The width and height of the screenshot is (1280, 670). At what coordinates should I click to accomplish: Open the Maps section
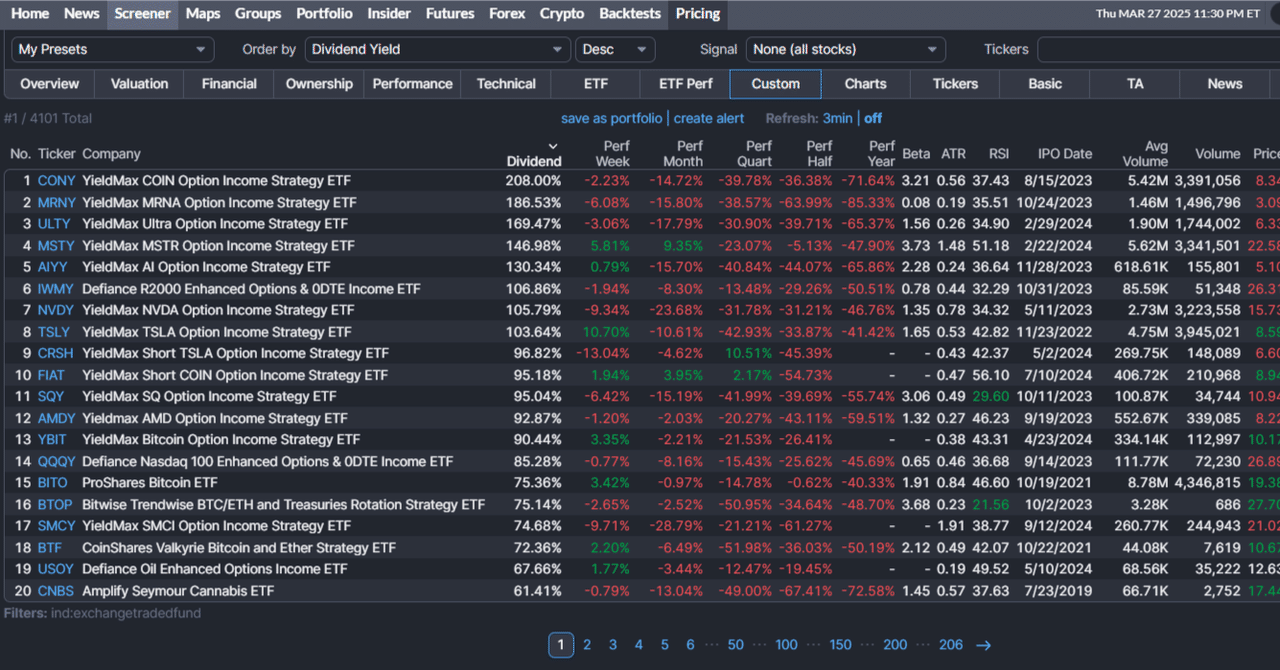(202, 14)
